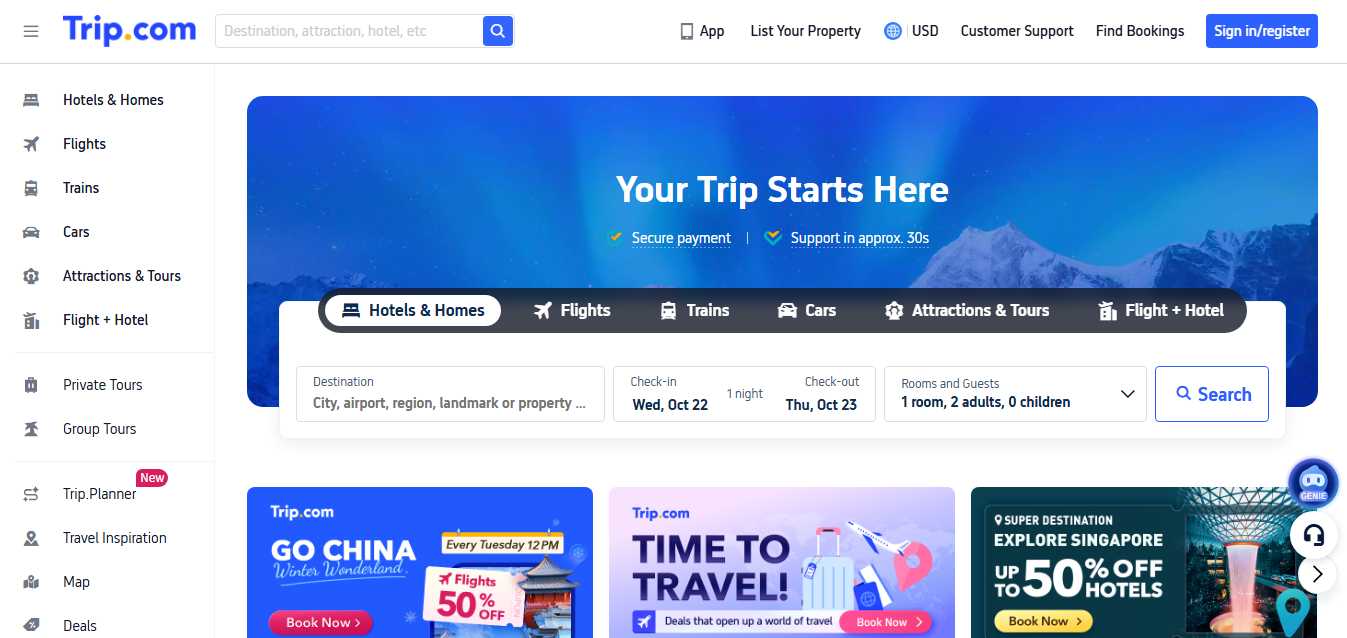Click the hotel Search button
Image resolution: width=1347 pixels, height=638 pixels.
click(1212, 394)
